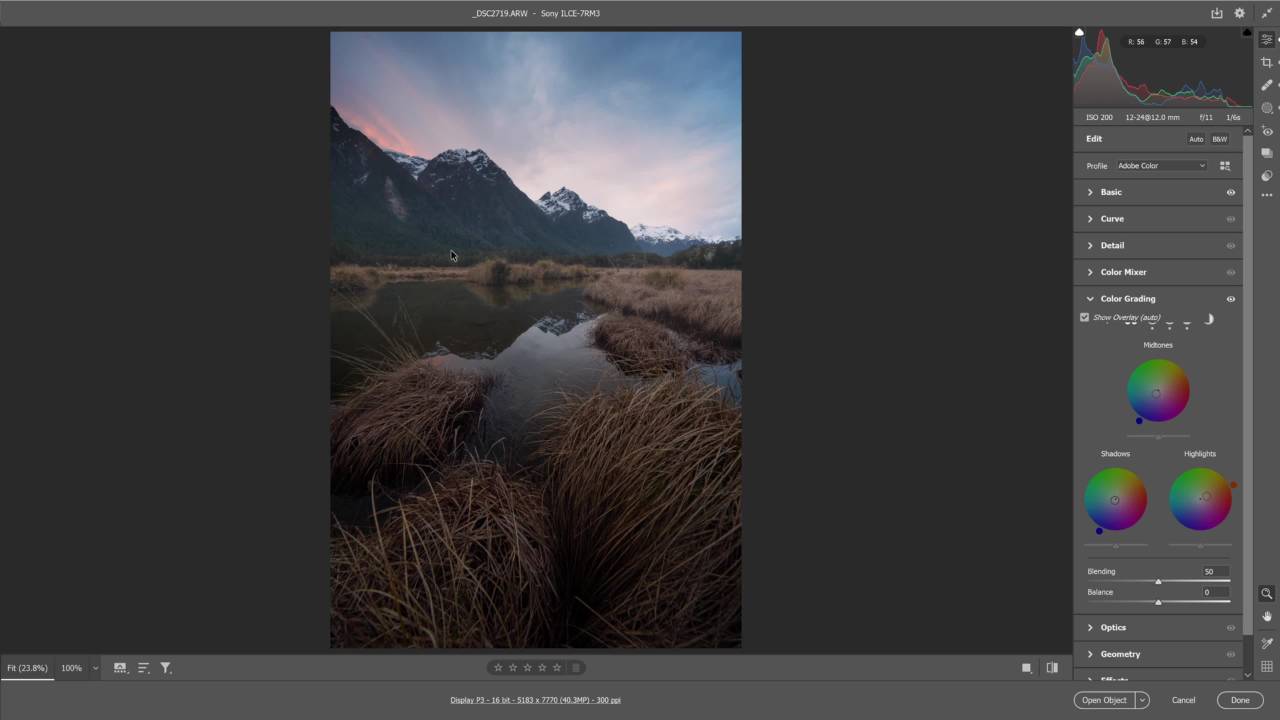
Task: Toggle the grid overlay icon
Action: click(1267, 667)
